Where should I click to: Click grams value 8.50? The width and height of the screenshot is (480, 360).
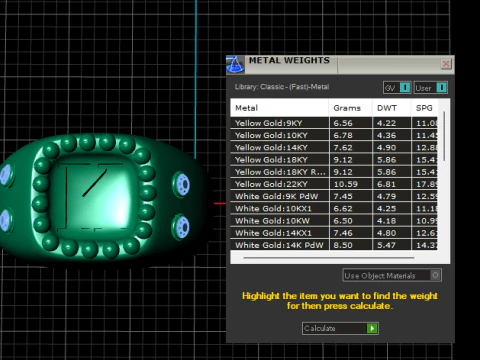coord(343,245)
